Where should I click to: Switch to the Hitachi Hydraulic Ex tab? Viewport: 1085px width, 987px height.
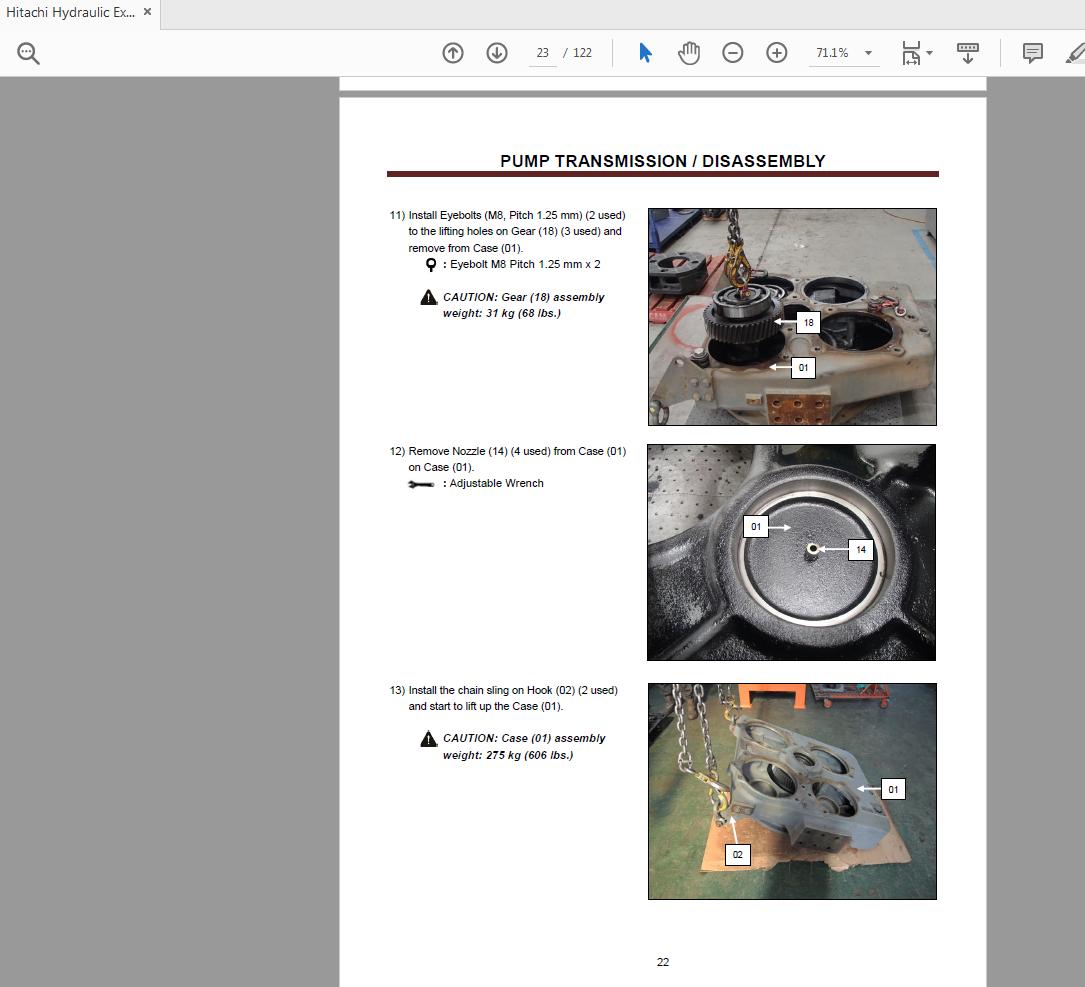coord(70,12)
